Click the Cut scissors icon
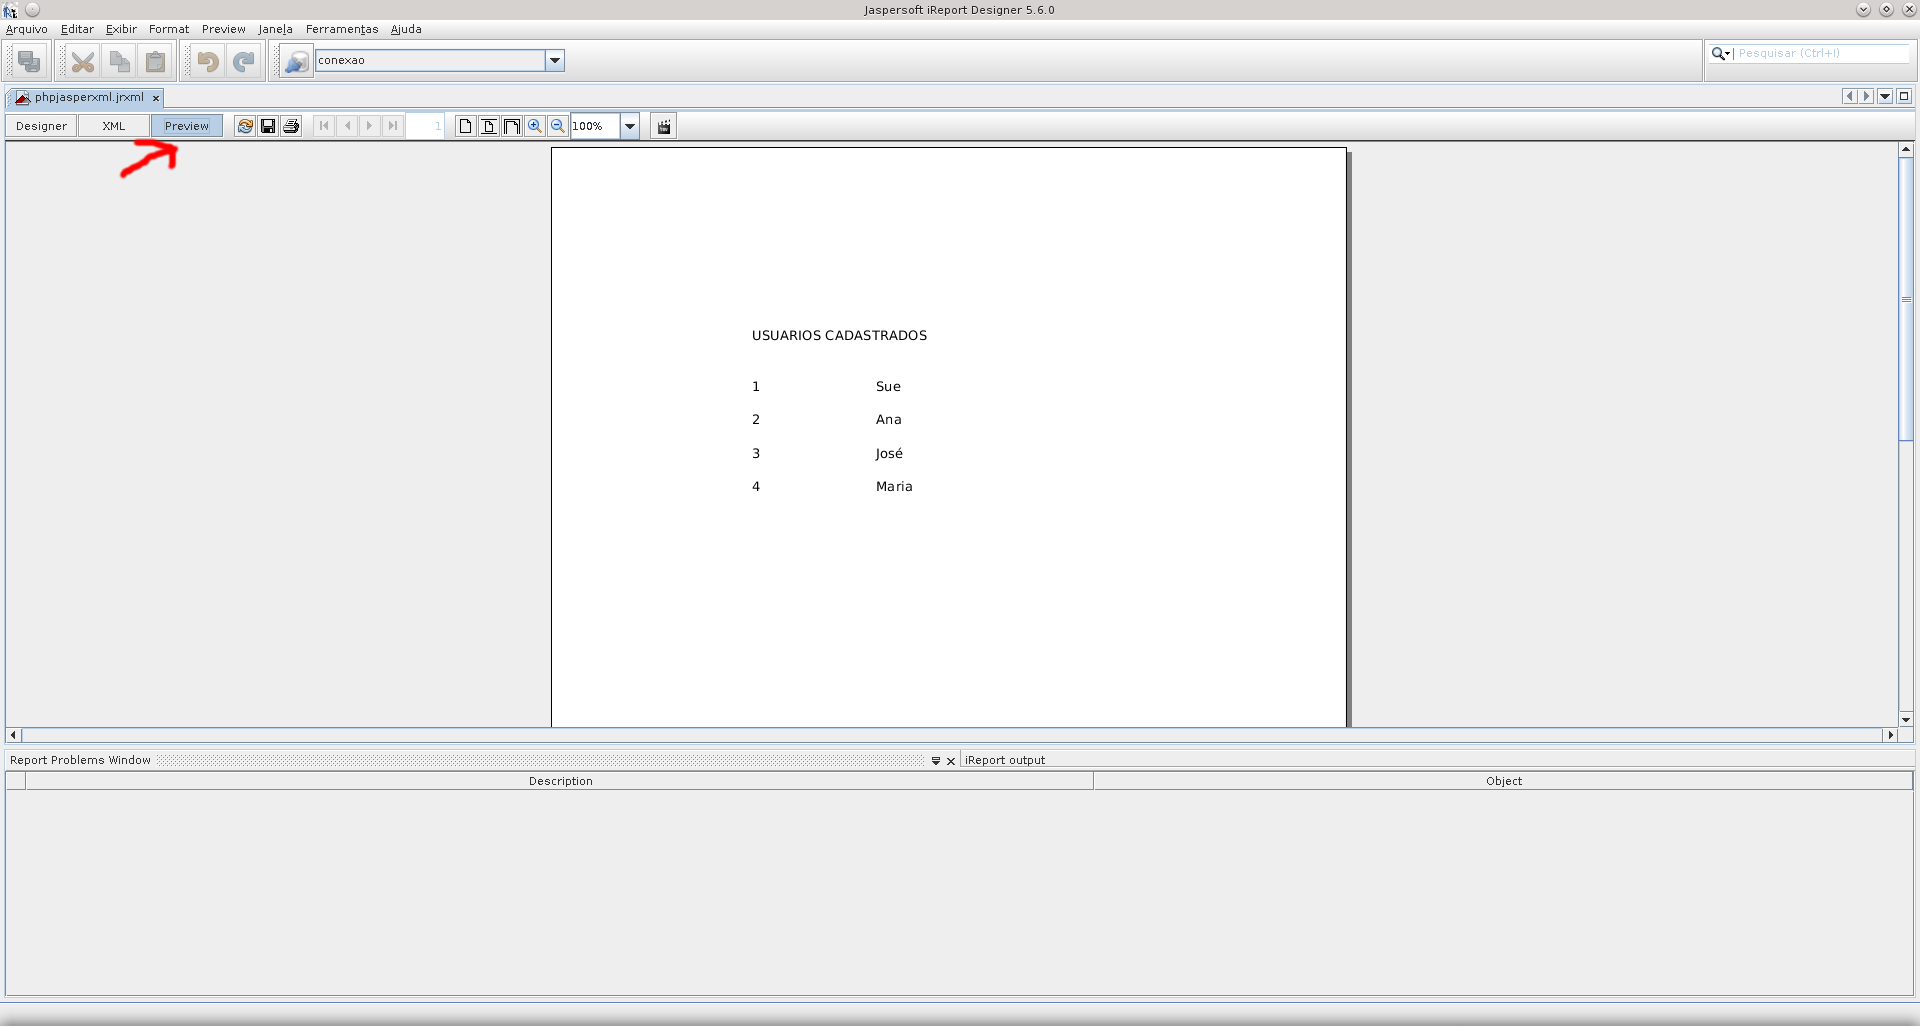 [83, 62]
